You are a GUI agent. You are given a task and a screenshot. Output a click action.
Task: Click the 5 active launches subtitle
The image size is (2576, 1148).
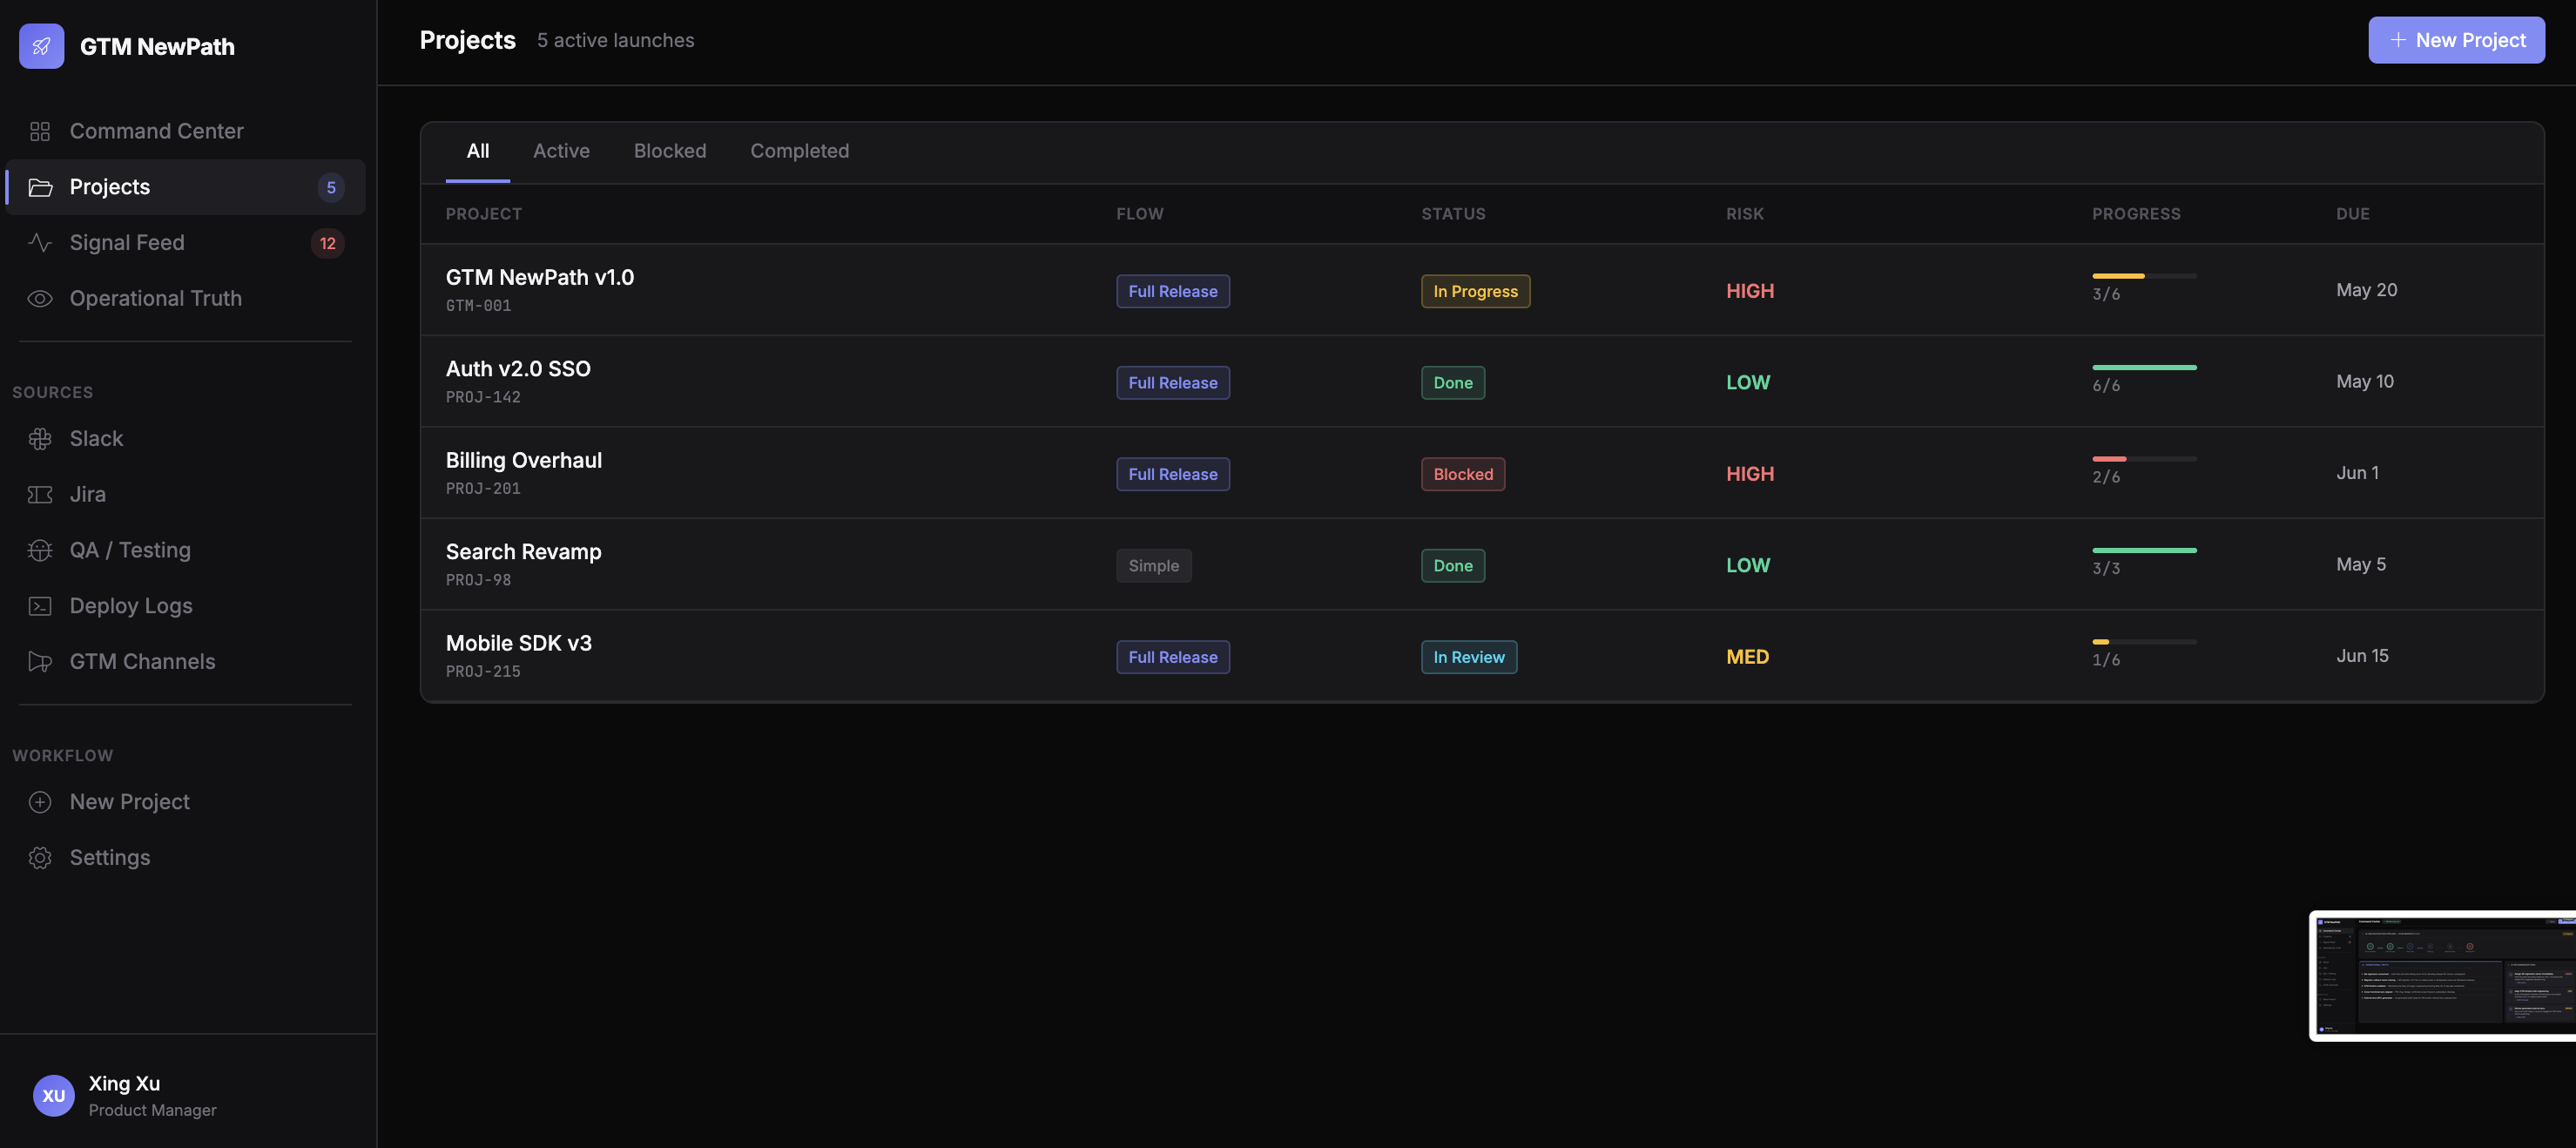click(615, 41)
